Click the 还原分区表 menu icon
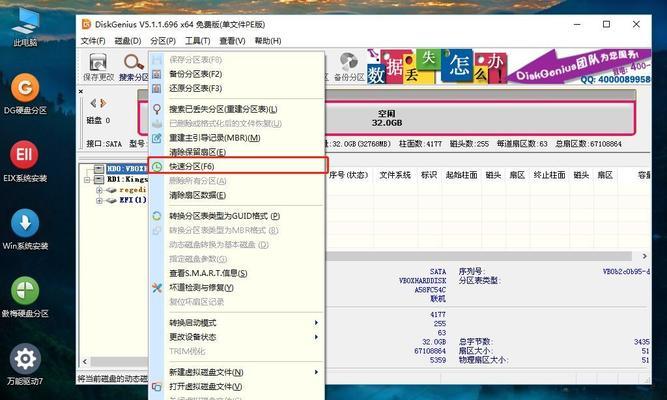 click(157, 88)
